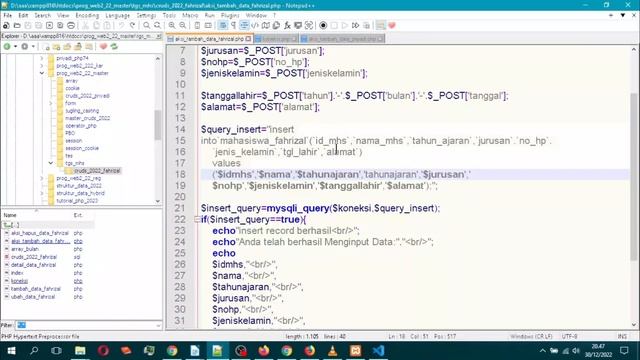Select the master_crudsi_2022 tree folder
Screen dimensions: 640x360
tap(87, 118)
